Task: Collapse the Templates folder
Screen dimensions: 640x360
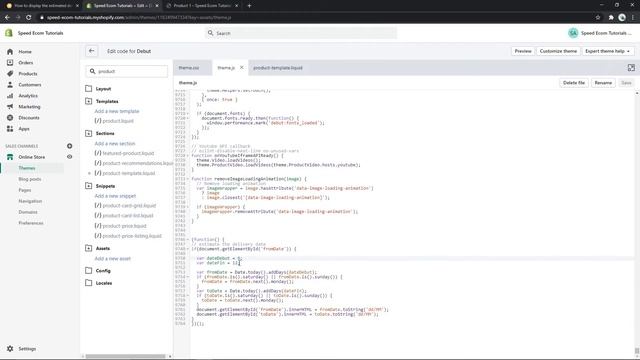Action: [x=89, y=101]
